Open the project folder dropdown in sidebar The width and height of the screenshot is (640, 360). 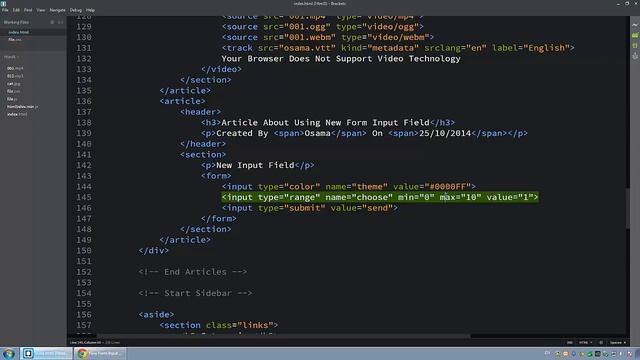pos(11,57)
